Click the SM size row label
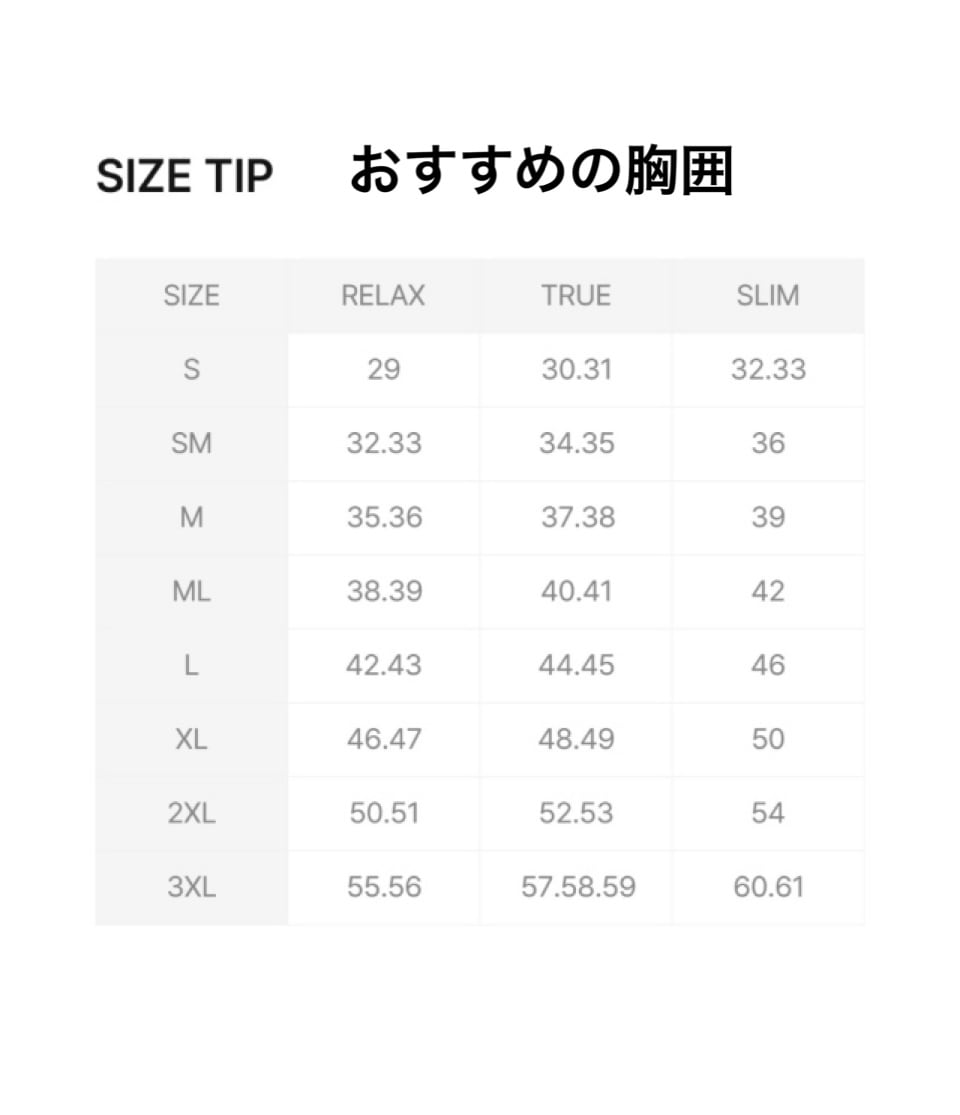The width and height of the screenshot is (960, 1115). coord(191,444)
